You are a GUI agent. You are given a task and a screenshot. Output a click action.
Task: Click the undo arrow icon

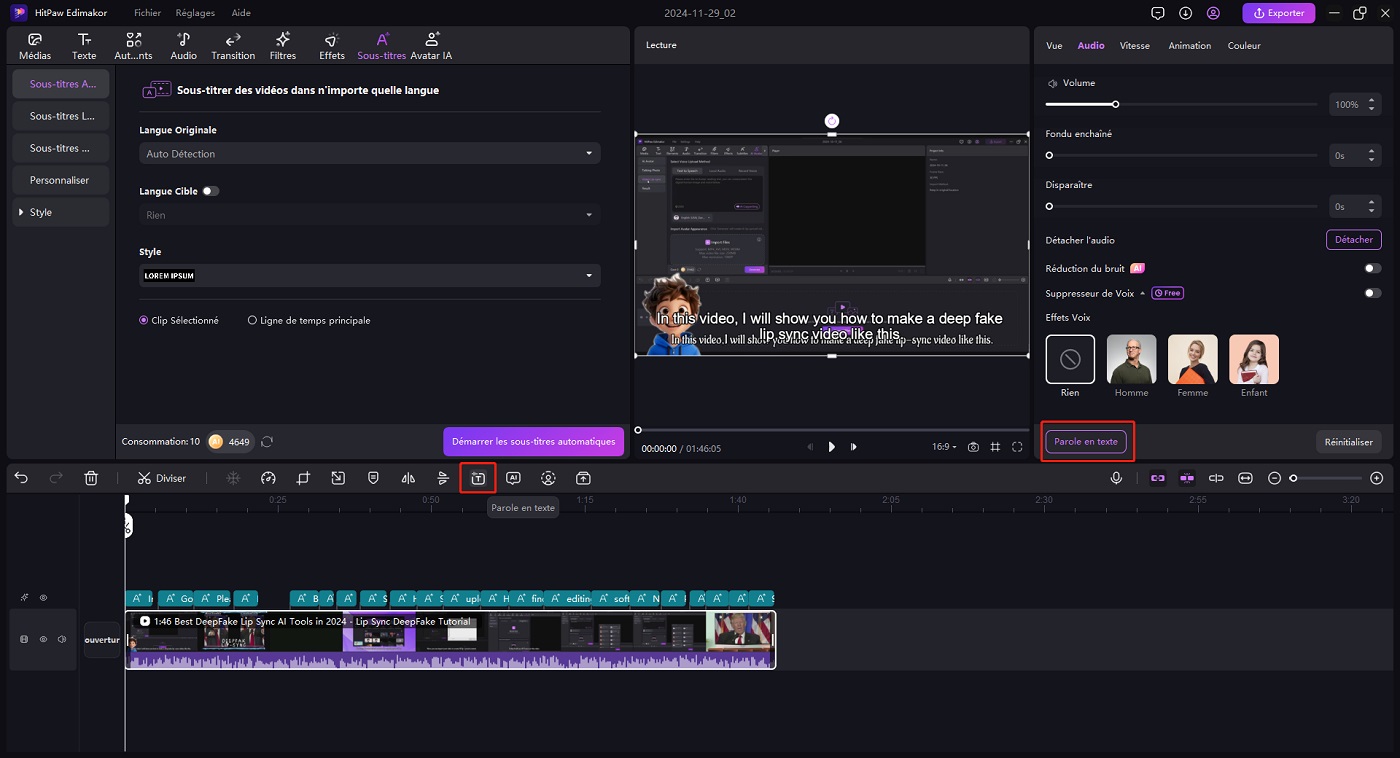pyautogui.click(x=21, y=478)
